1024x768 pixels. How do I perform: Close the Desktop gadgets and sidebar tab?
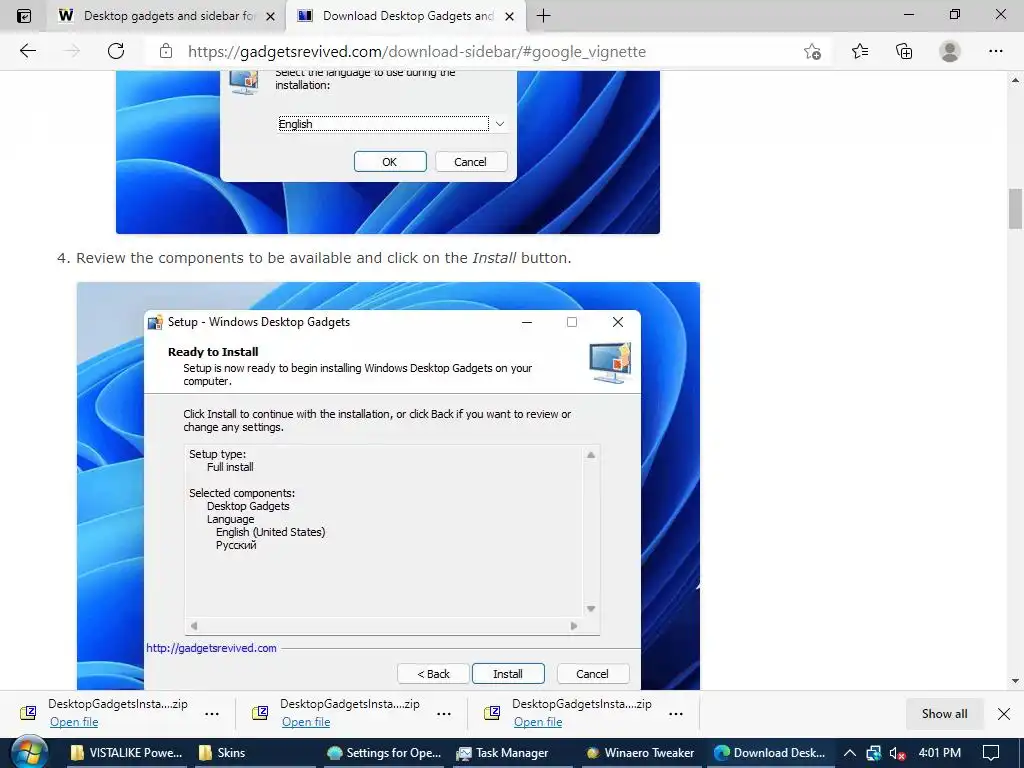point(270,16)
